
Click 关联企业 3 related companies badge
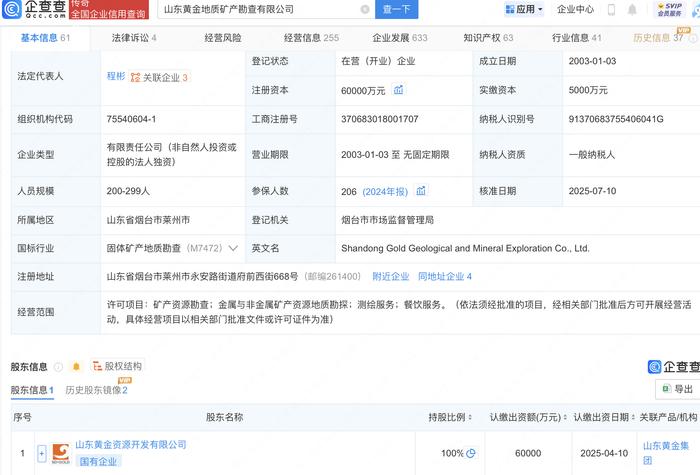pyautogui.click(x=159, y=77)
